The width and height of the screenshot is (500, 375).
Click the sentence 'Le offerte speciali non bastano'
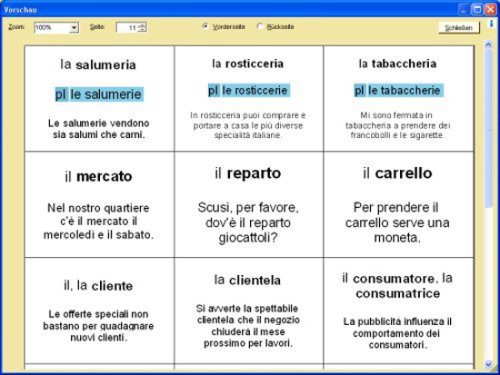(x=98, y=326)
